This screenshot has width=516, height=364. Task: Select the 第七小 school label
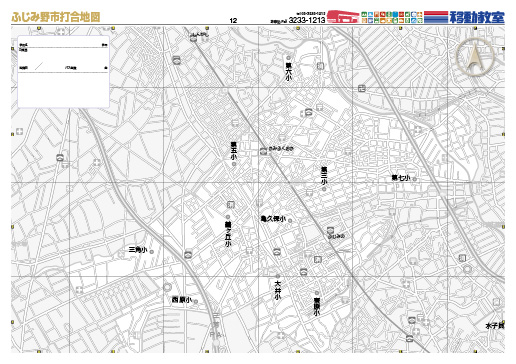click(x=401, y=178)
